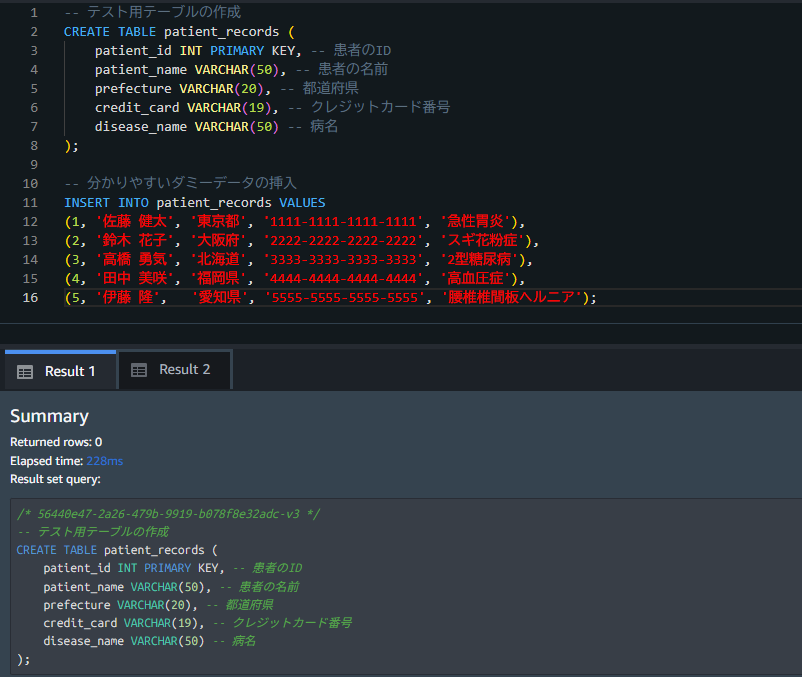Click line number 11 in the editor gutter
The width and height of the screenshot is (802, 677).
(30, 202)
